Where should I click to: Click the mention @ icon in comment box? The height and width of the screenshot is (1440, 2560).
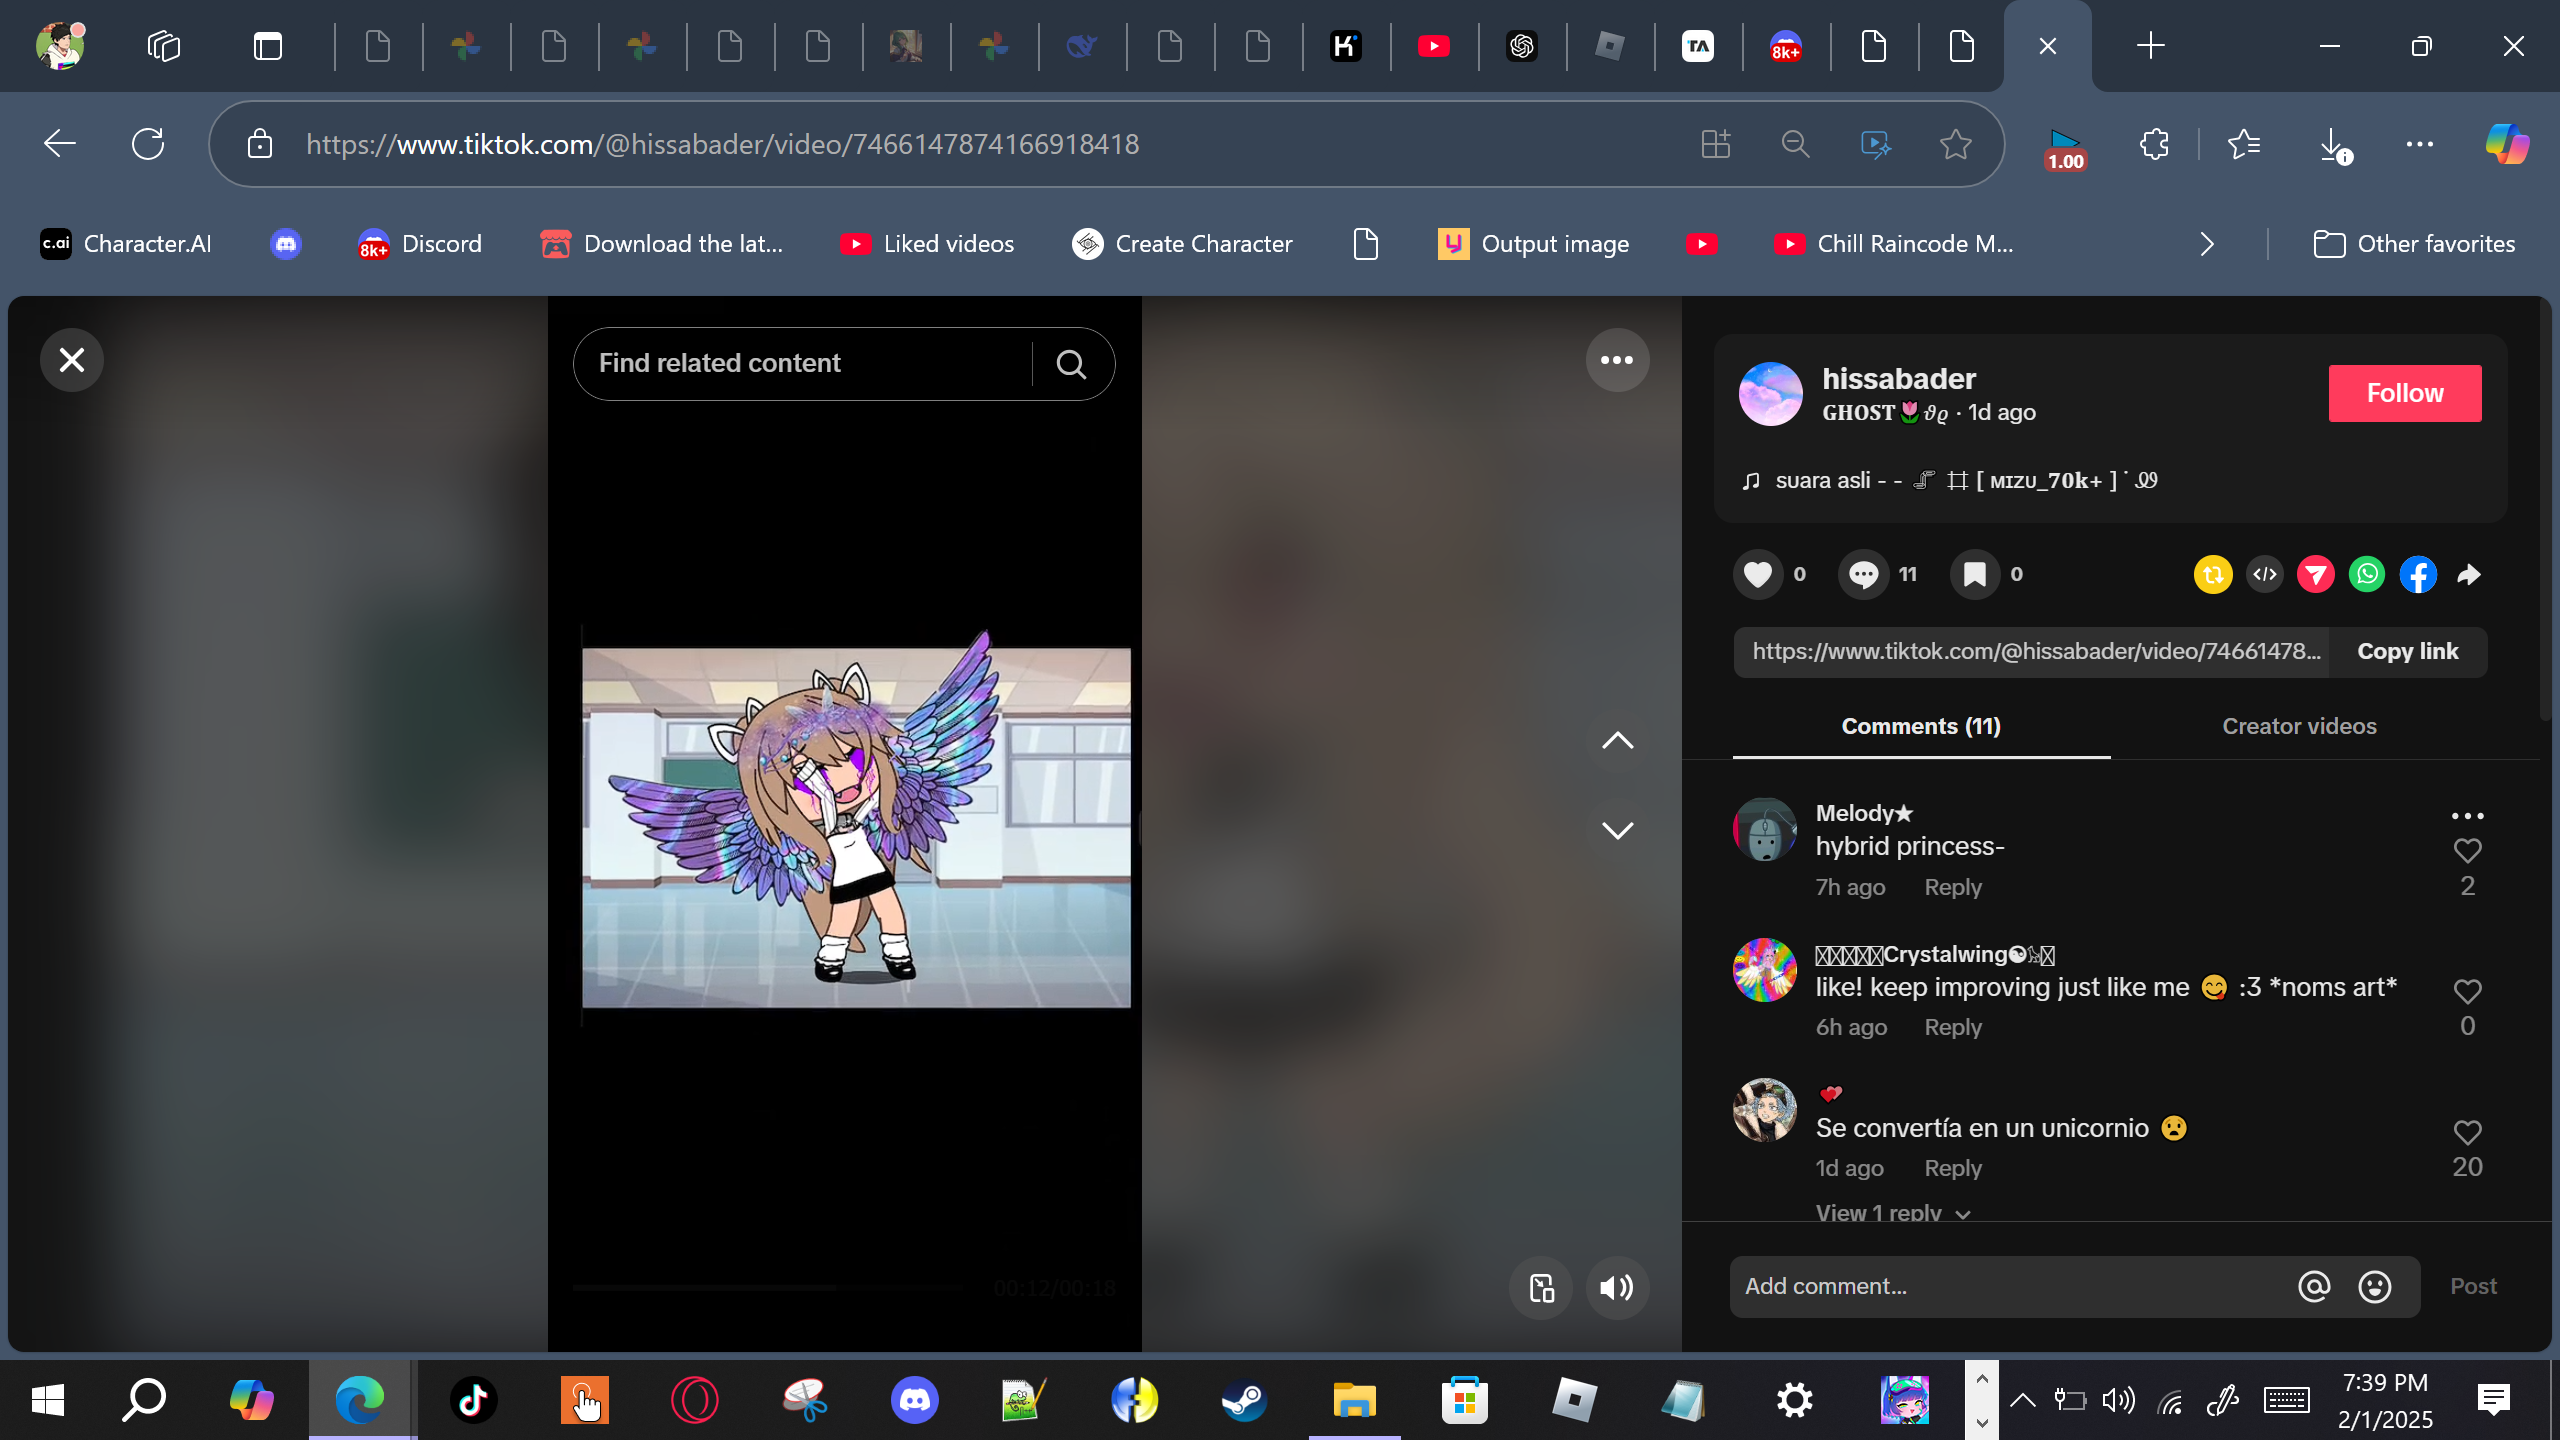click(x=2314, y=1286)
